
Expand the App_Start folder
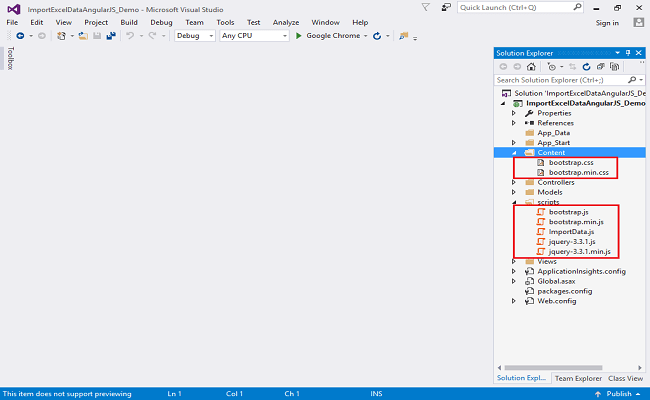click(514, 143)
